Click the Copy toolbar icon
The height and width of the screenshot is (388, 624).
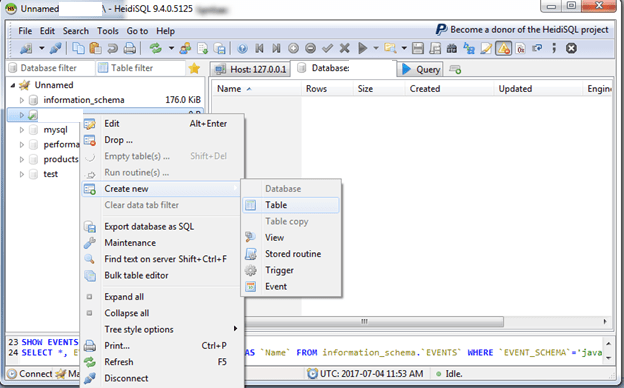(x=78, y=49)
